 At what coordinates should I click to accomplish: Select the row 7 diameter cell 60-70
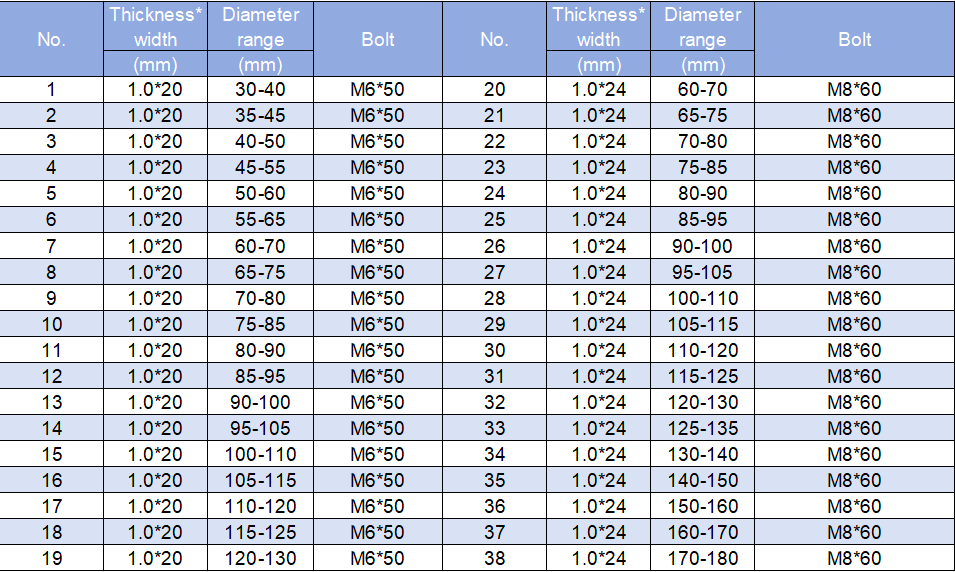pos(260,246)
